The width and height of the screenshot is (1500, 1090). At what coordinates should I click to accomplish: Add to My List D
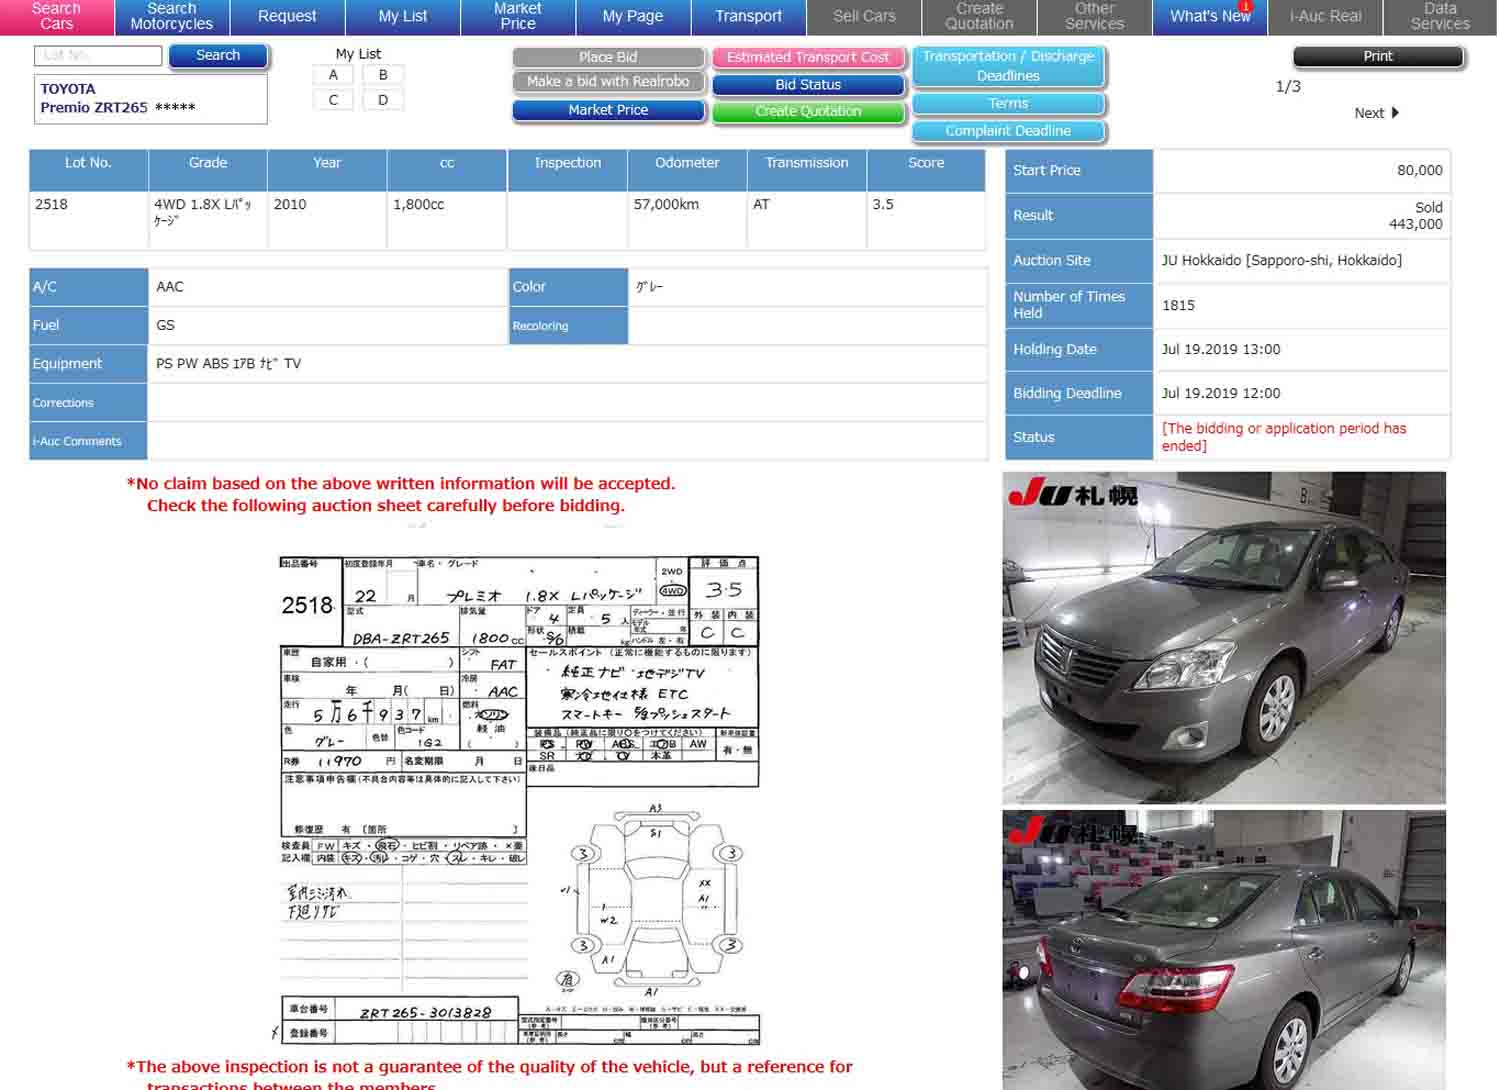click(x=383, y=100)
